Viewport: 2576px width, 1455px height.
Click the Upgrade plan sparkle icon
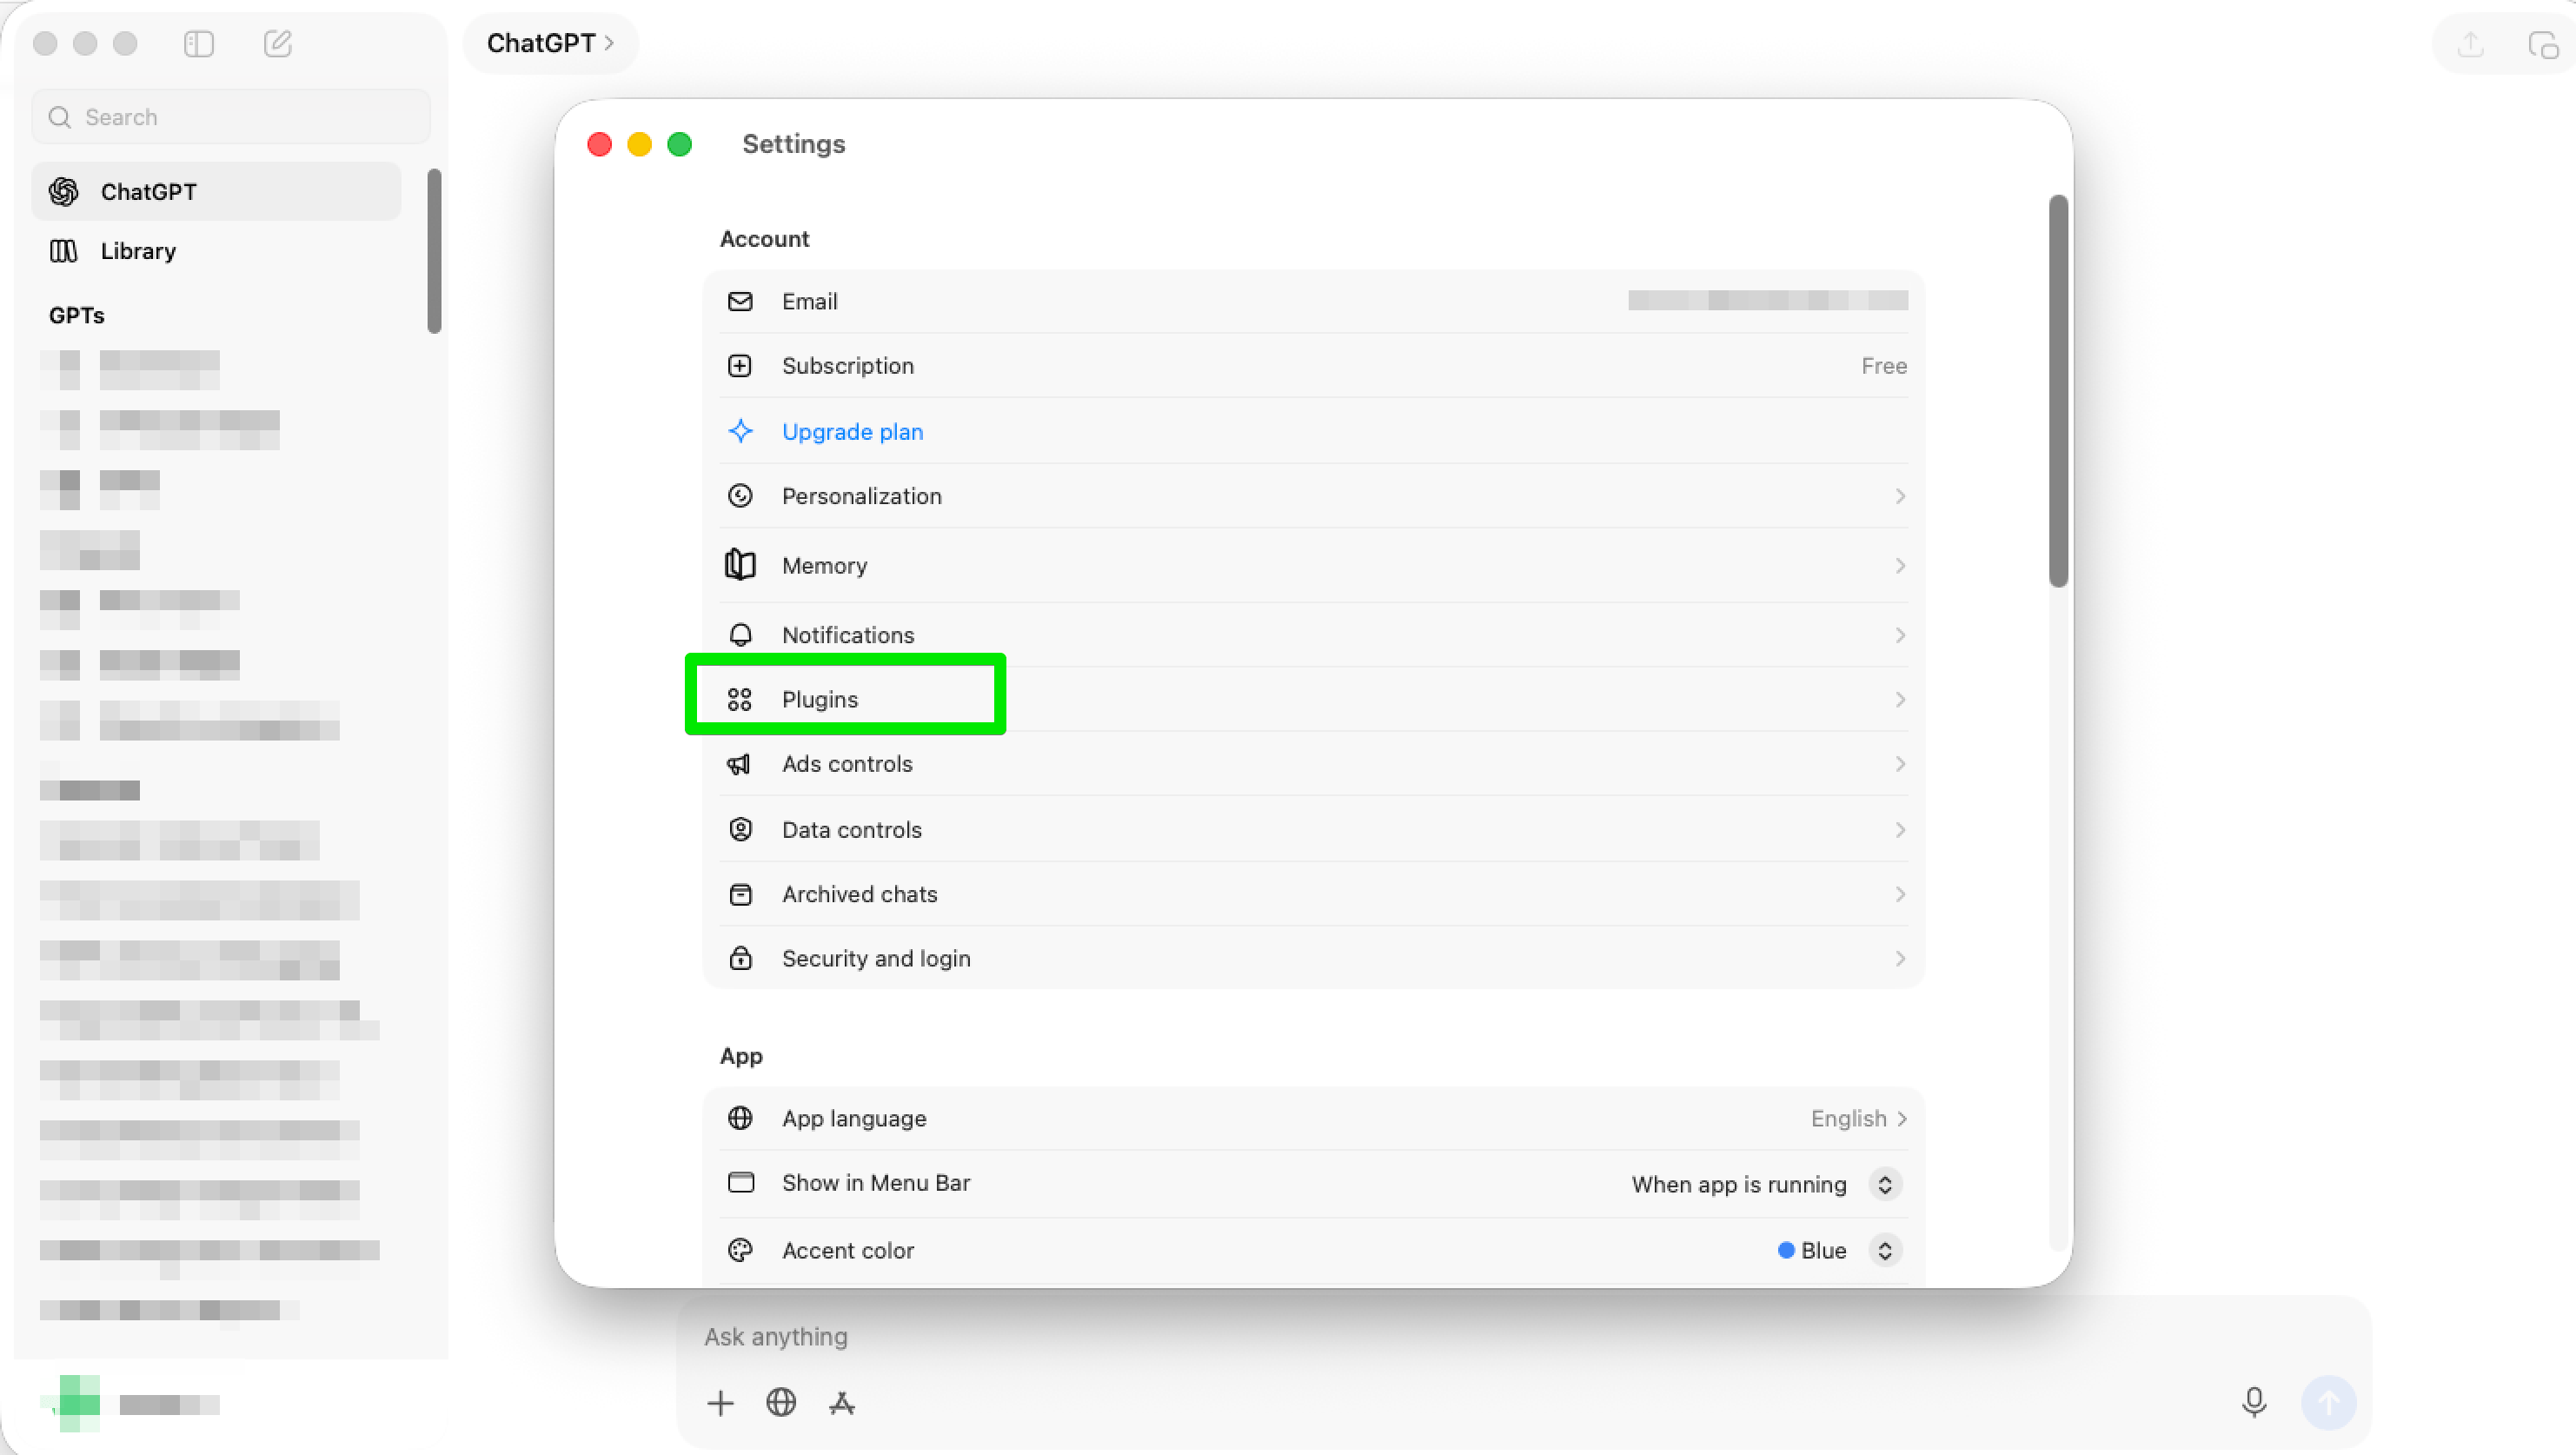pyautogui.click(x=741, y=431)
